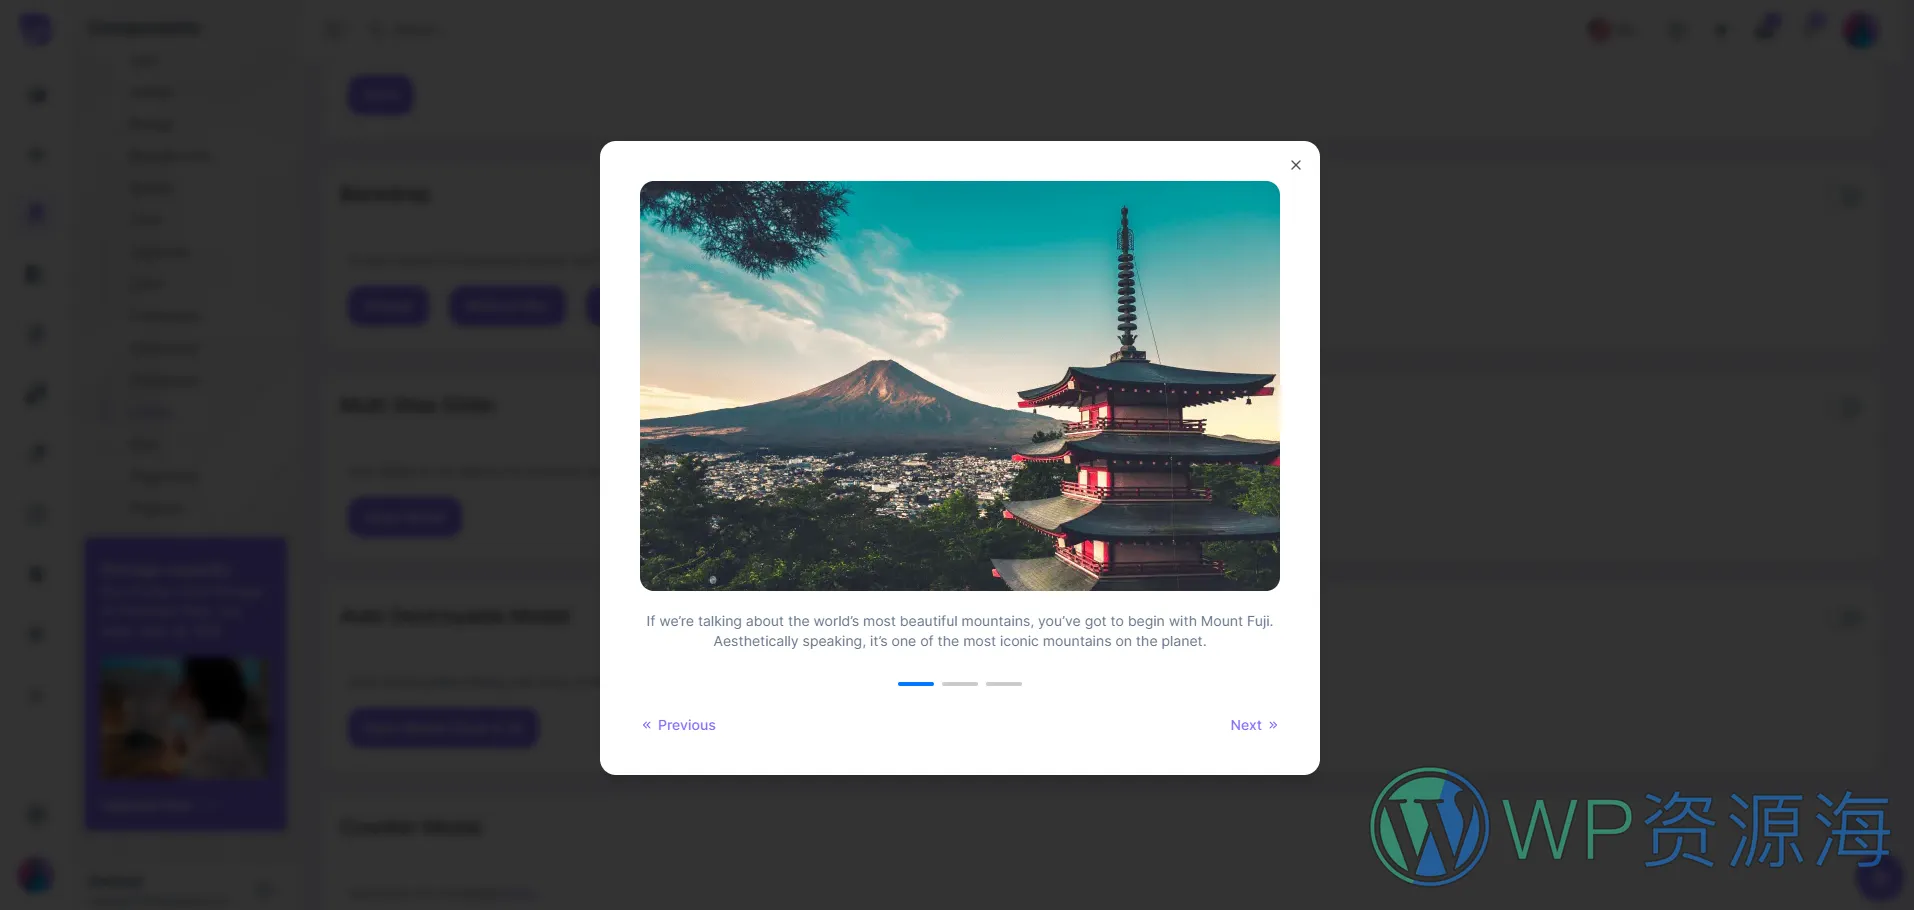Close the Mount Fuji modal with the X
This screenshot has height=910, width=1914.
(1295, 165)
